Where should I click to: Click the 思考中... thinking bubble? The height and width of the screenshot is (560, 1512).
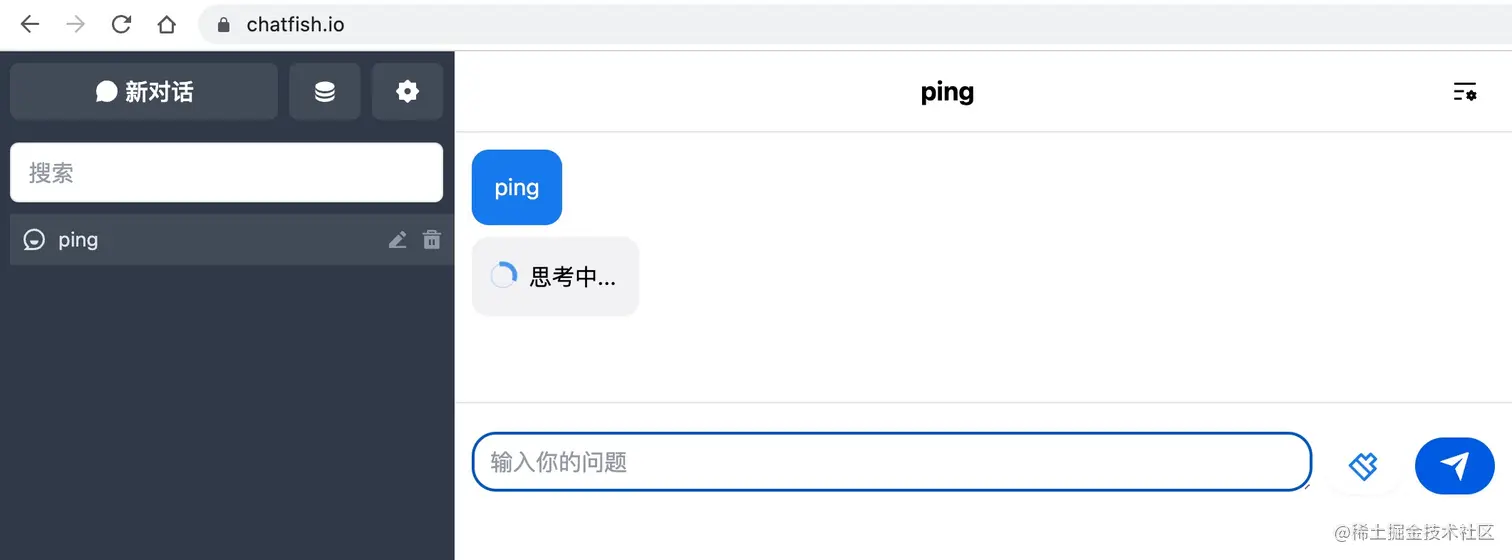[x=555, y=277]
